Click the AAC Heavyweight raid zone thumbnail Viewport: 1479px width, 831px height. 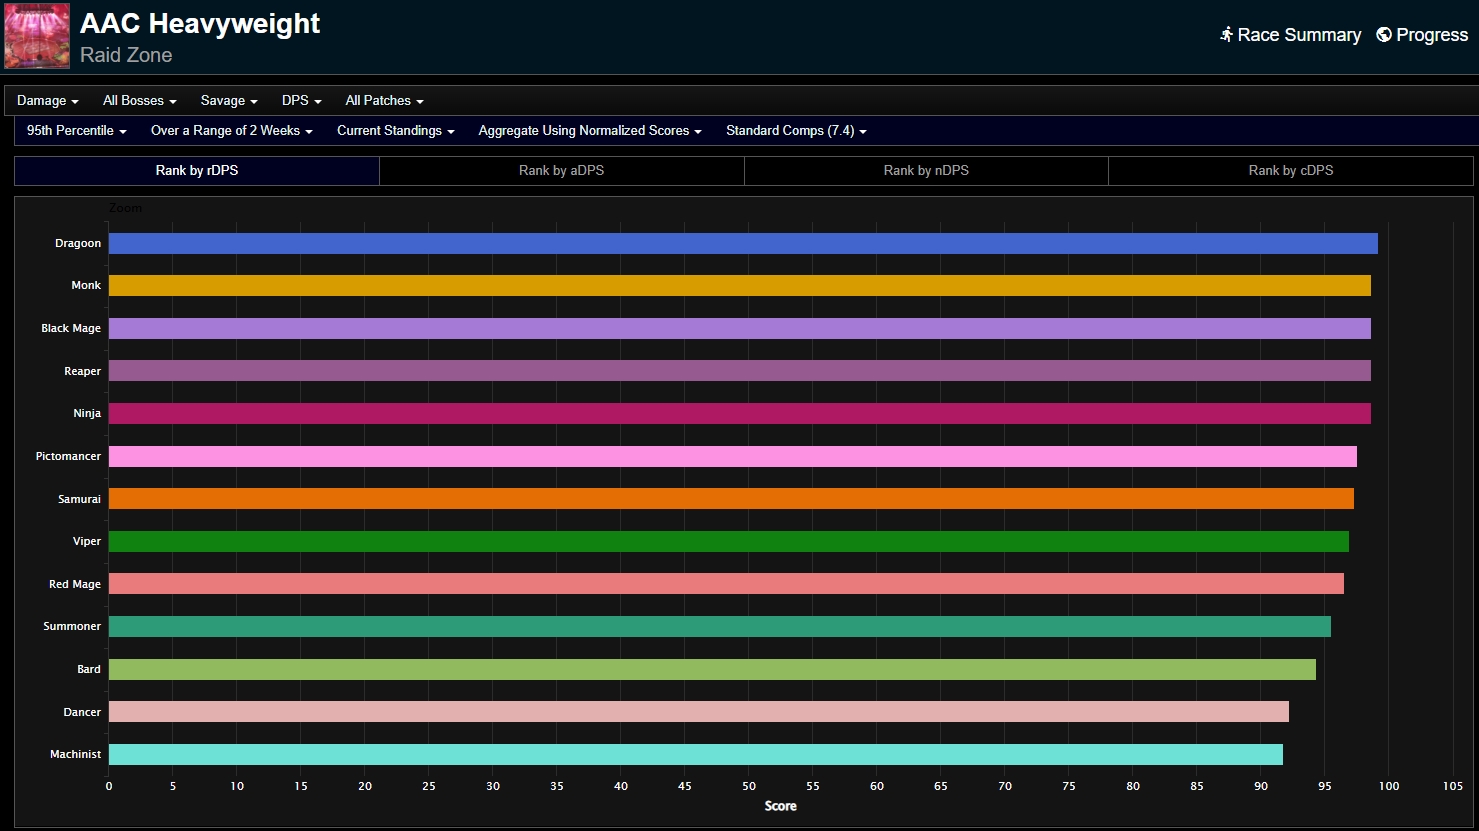[x=37, y=36]
